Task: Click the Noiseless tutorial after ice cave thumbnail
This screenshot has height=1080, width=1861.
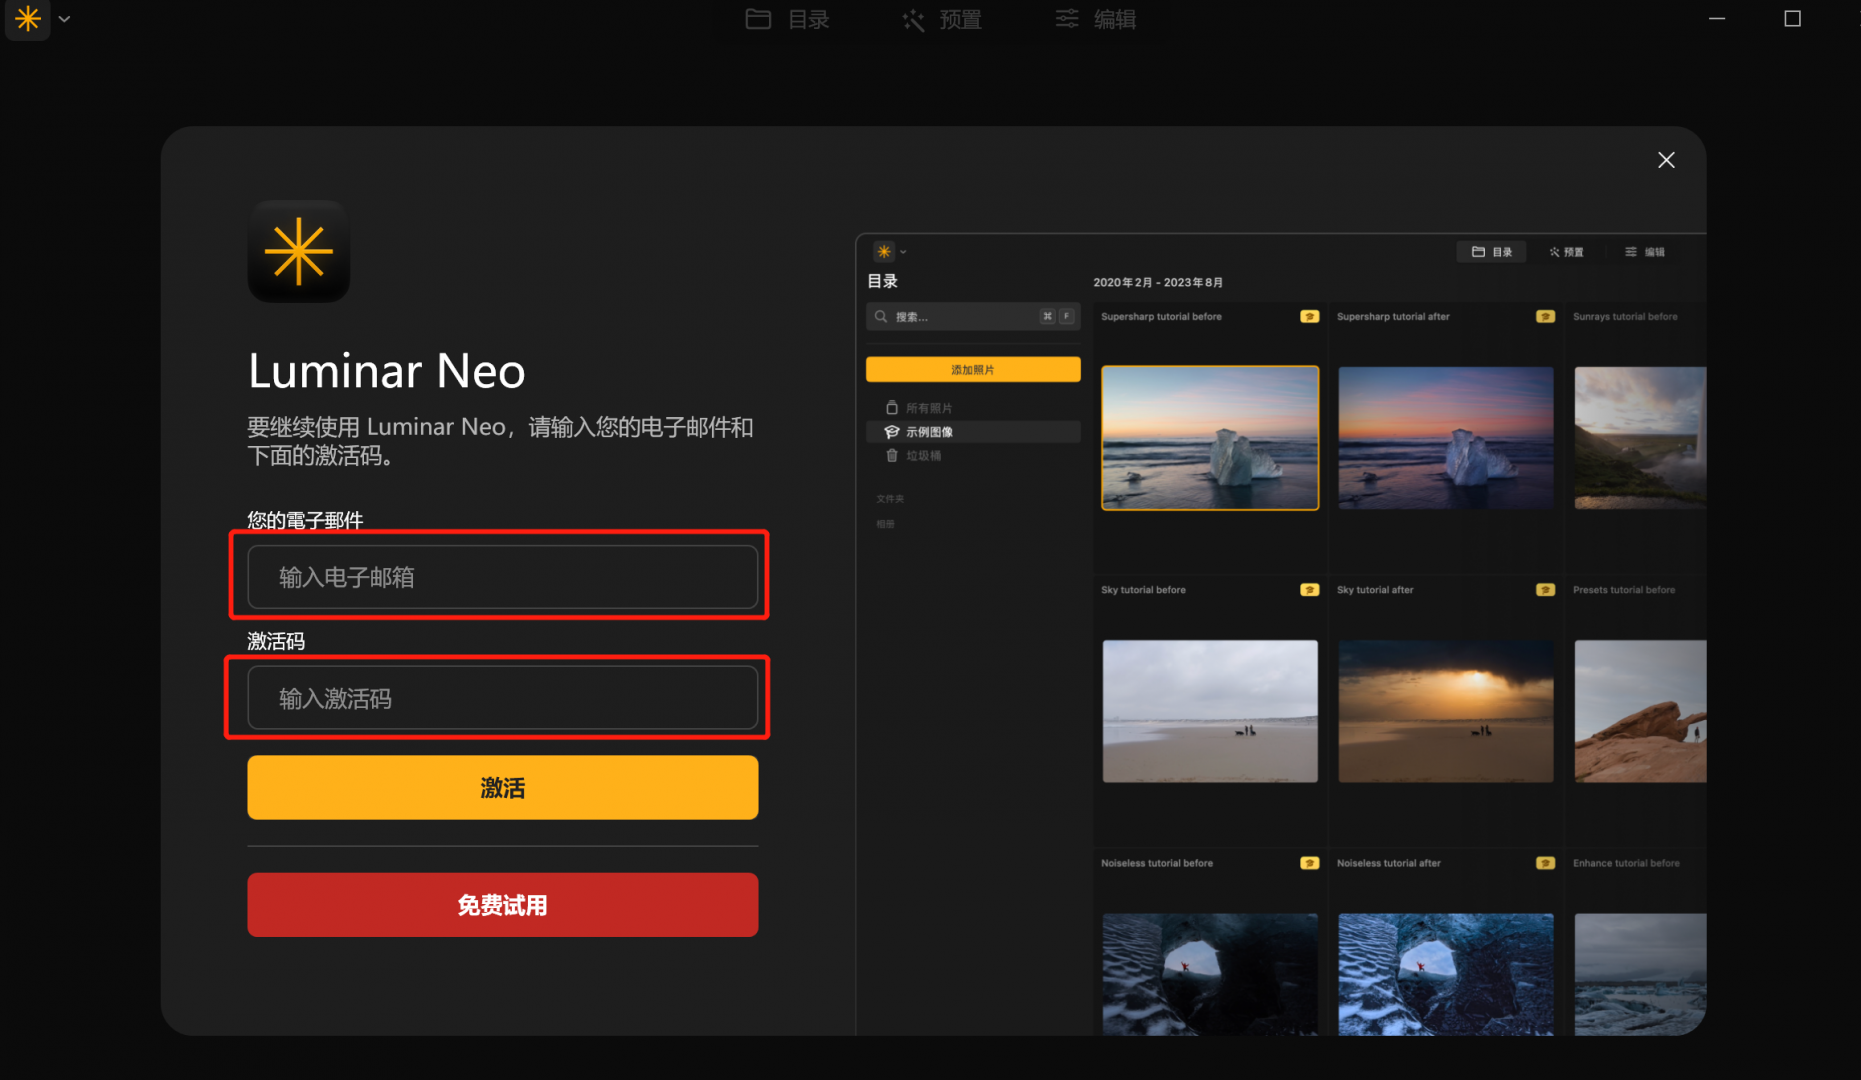Action: pyautogui.click(x=1446, y=974)
